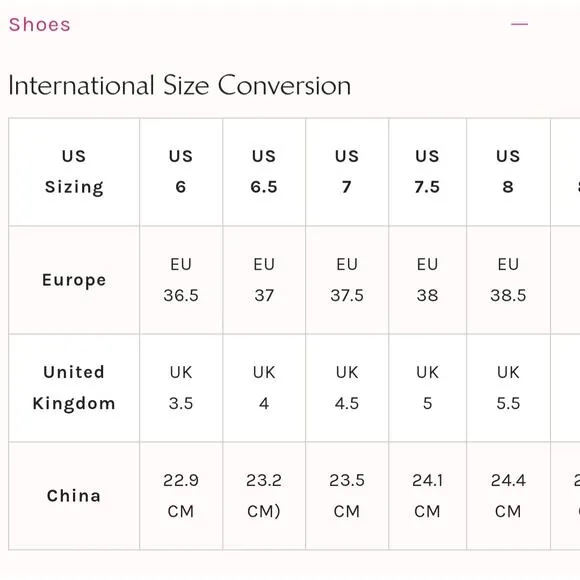Click the China row label
580x580 pixels.
tap(74, 496)
